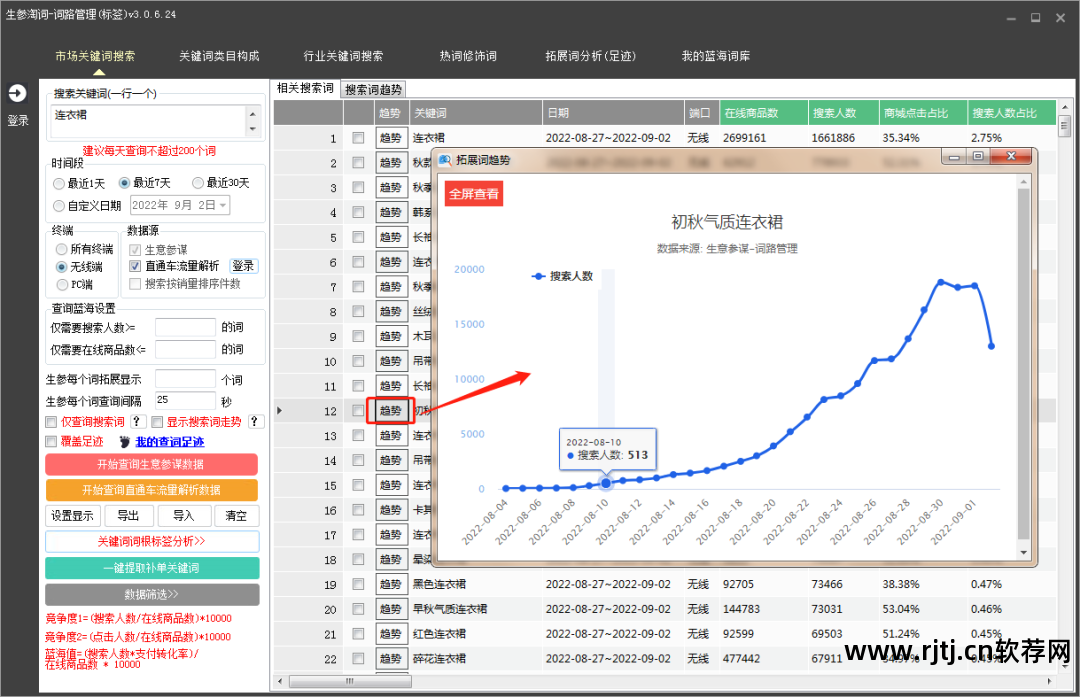Click the 开始查询生意参谋数据 button

pos(151,464)
